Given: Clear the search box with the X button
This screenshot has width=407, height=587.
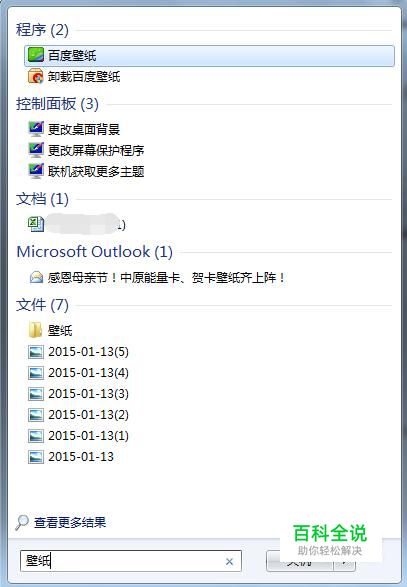Looking at the screenshot, I should tap(230, 561).
